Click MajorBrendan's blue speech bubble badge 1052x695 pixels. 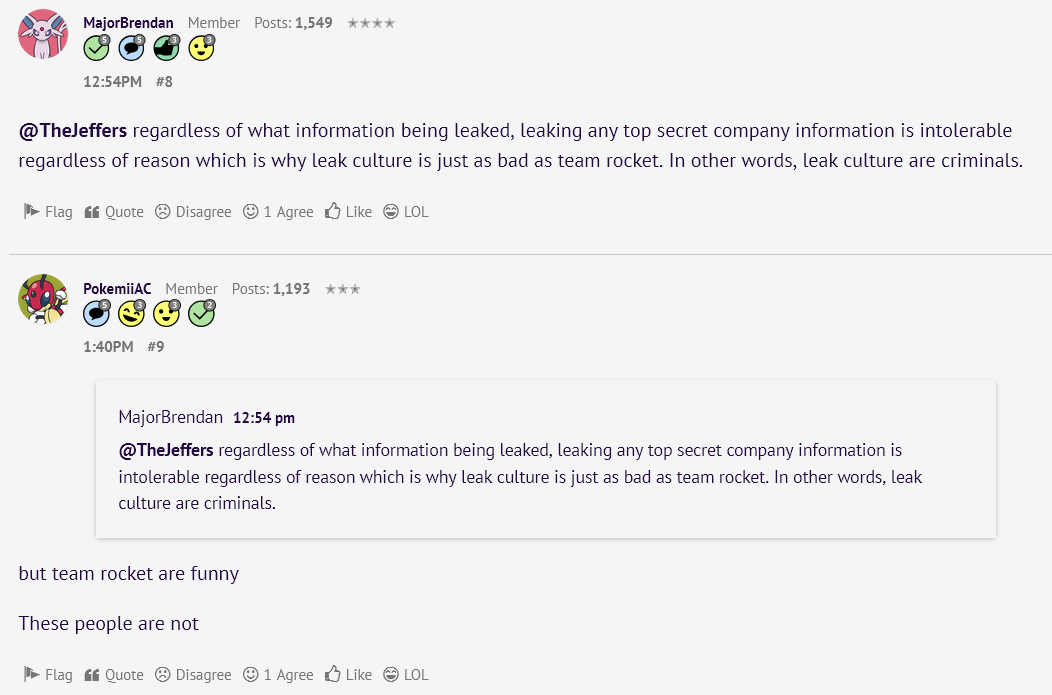click(131, 47)
